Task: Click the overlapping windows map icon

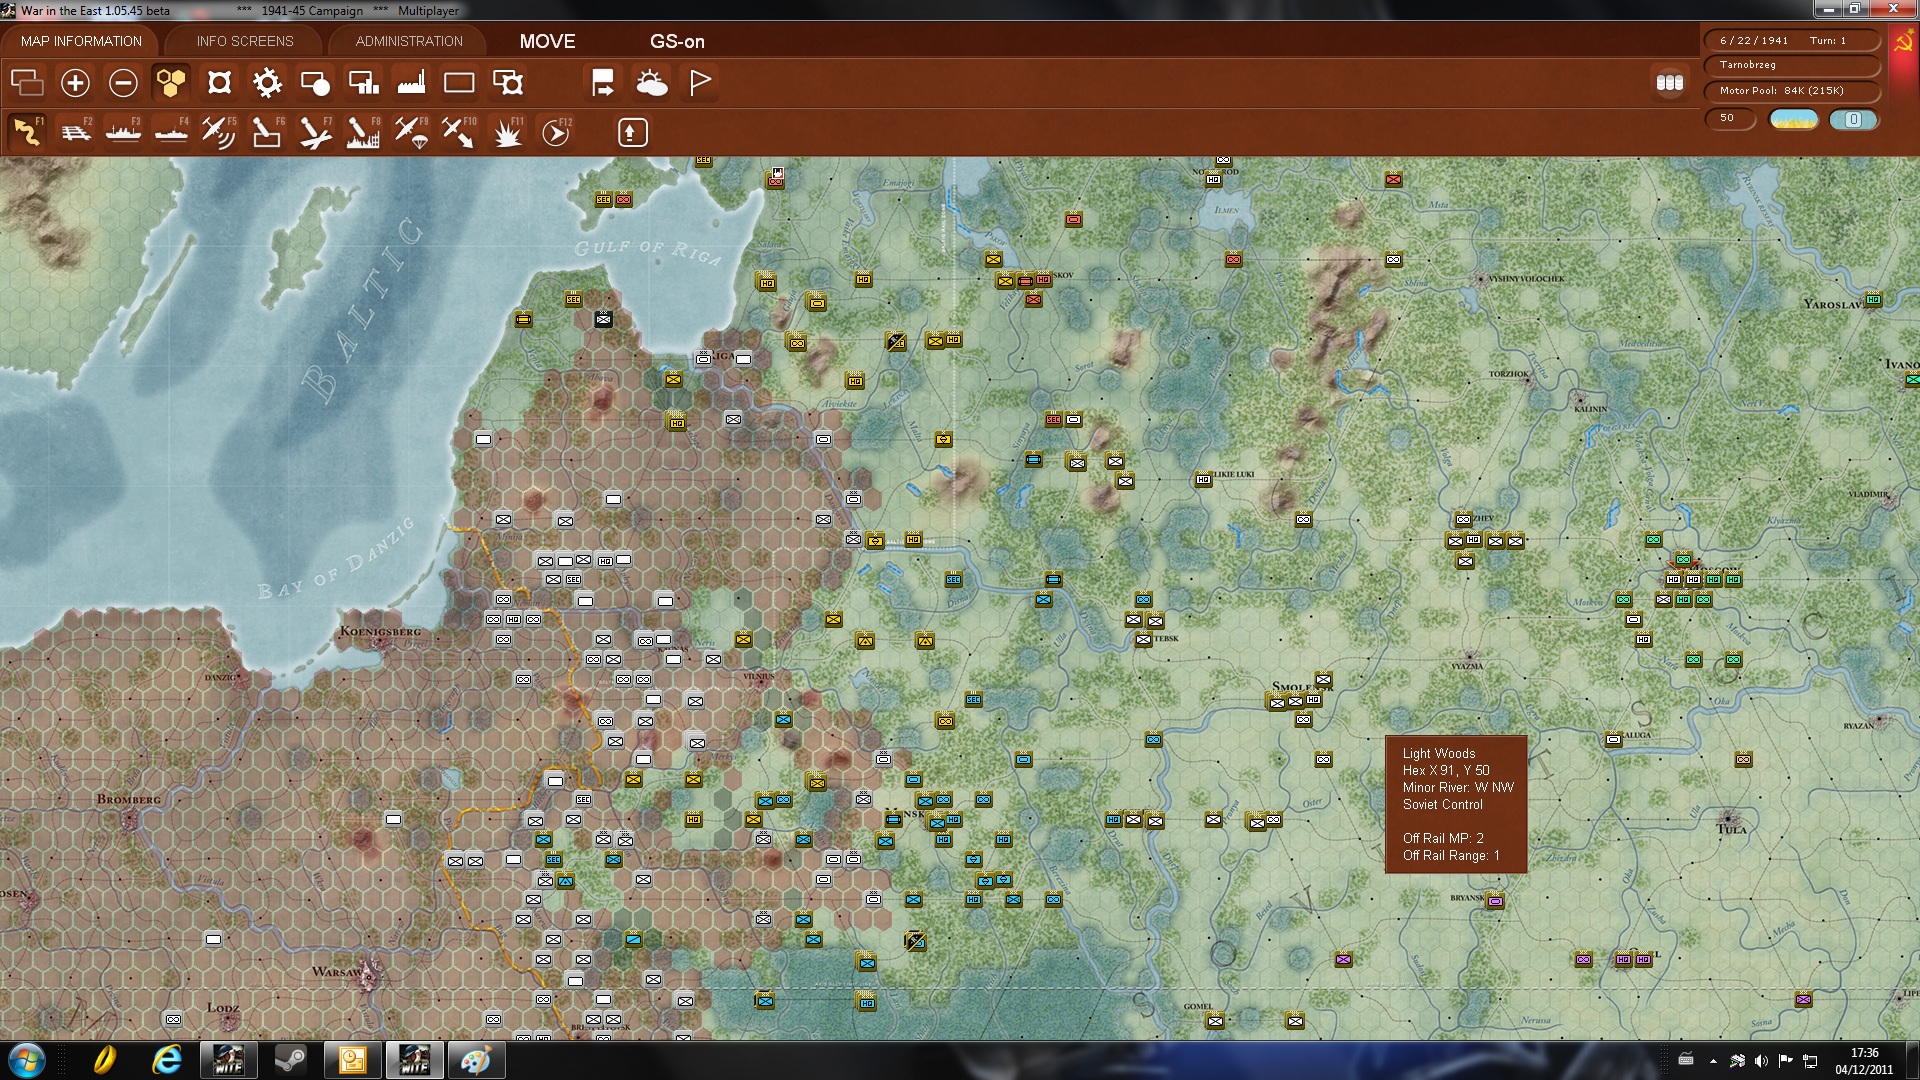Action: [x=27, y=83]
